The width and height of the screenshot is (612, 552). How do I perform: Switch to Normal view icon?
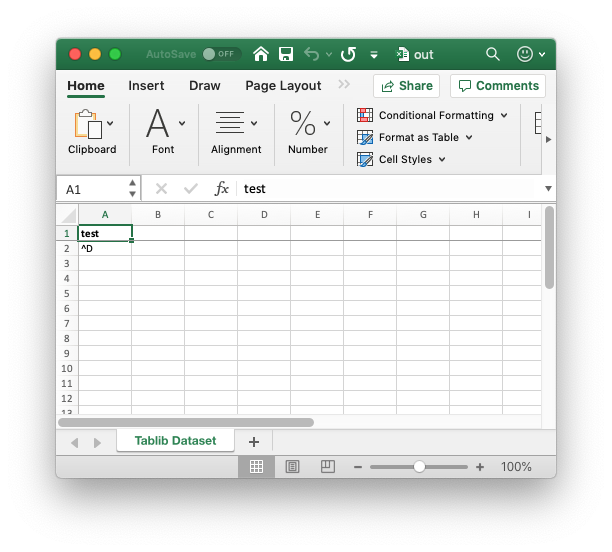click(256, 467)
